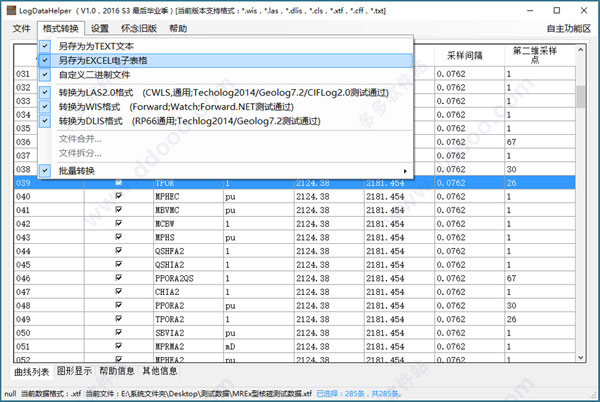The image size is (600, 402).
Task: Maximize the LogDataHelper window
Action: (x=557, y=11)
